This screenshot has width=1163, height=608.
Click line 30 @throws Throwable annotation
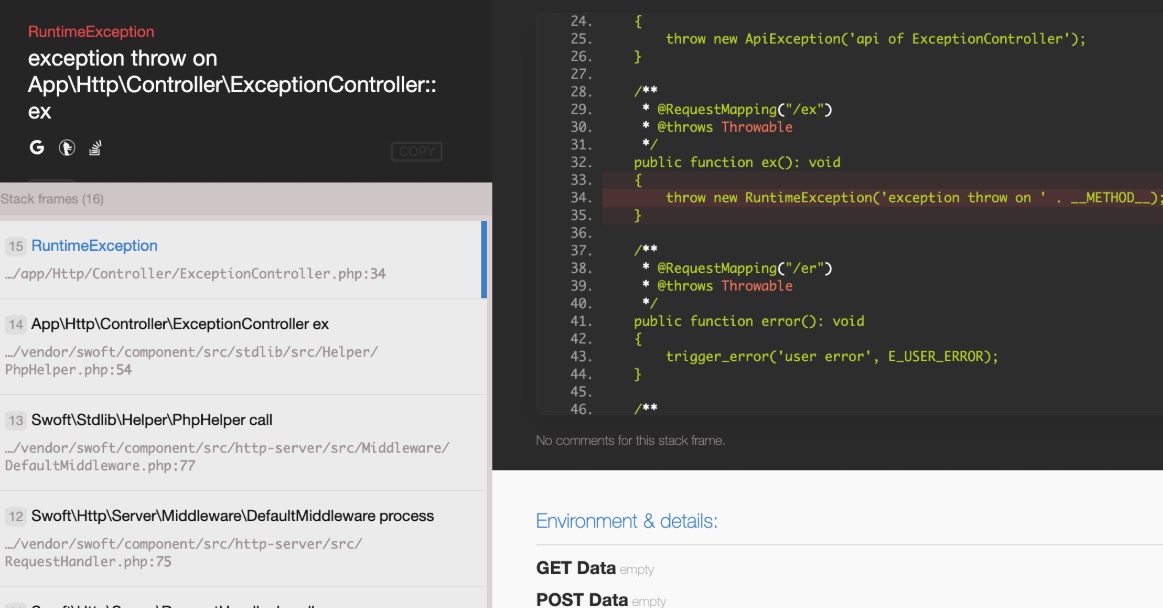(717, 127)
